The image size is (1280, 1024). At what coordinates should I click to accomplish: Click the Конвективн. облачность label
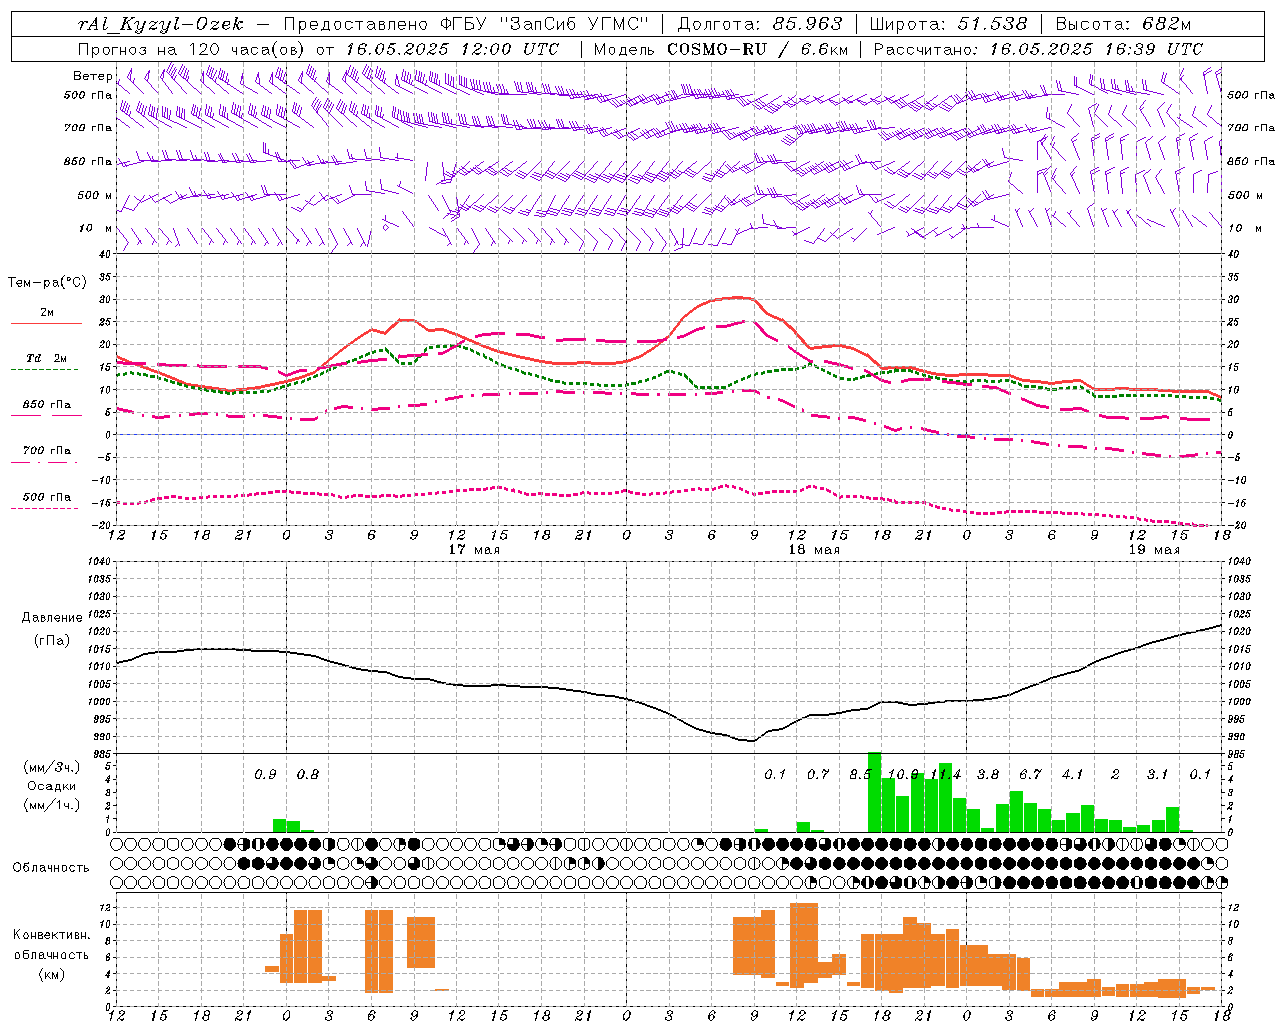[x=51, y=945]
